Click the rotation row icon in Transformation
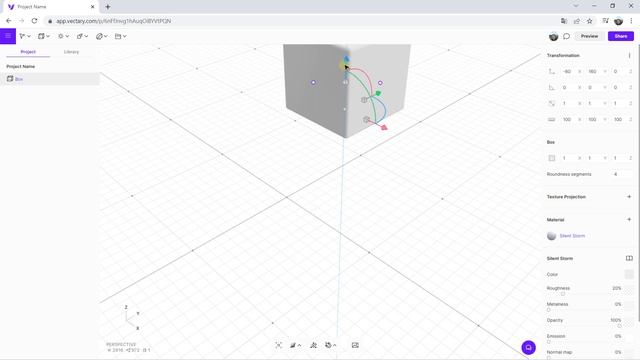 point(551,87)
